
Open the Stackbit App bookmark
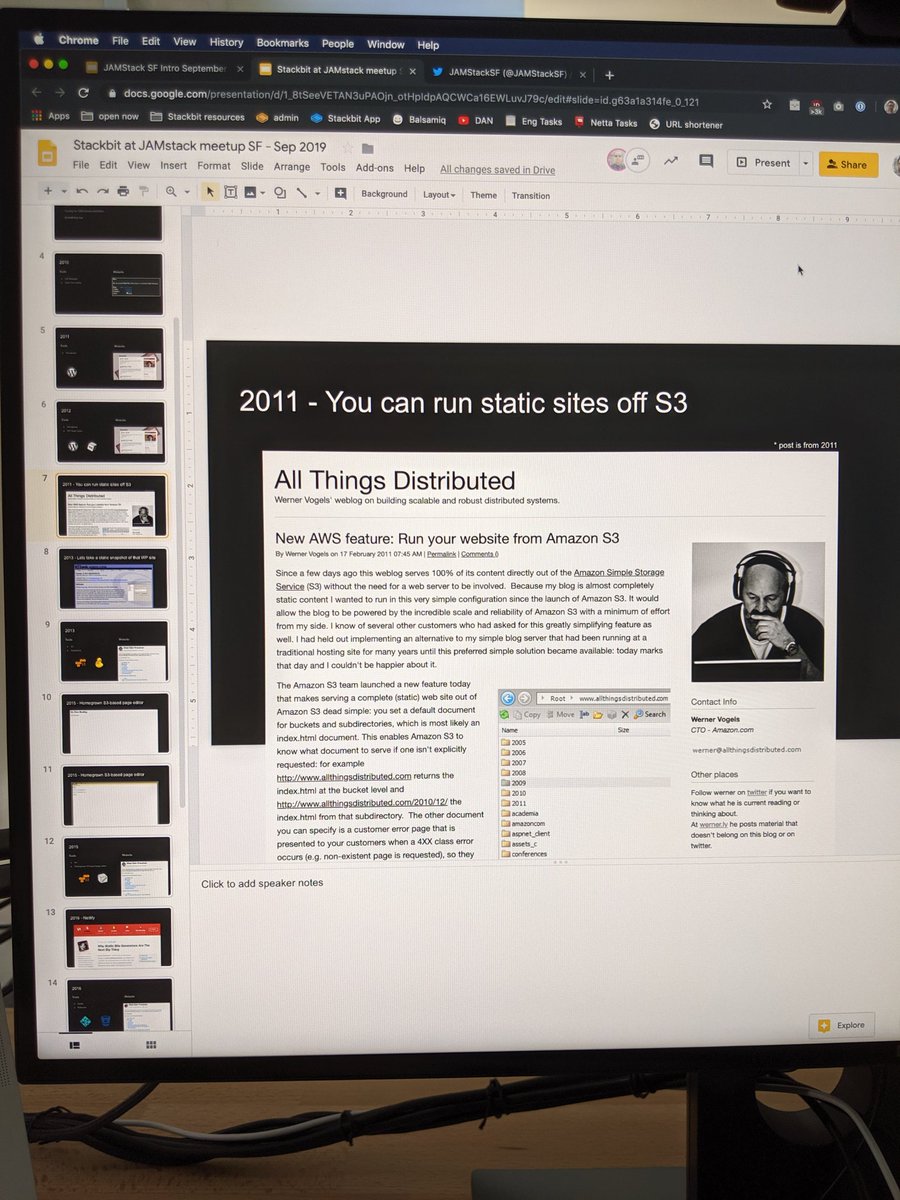[x=345, y=118]
